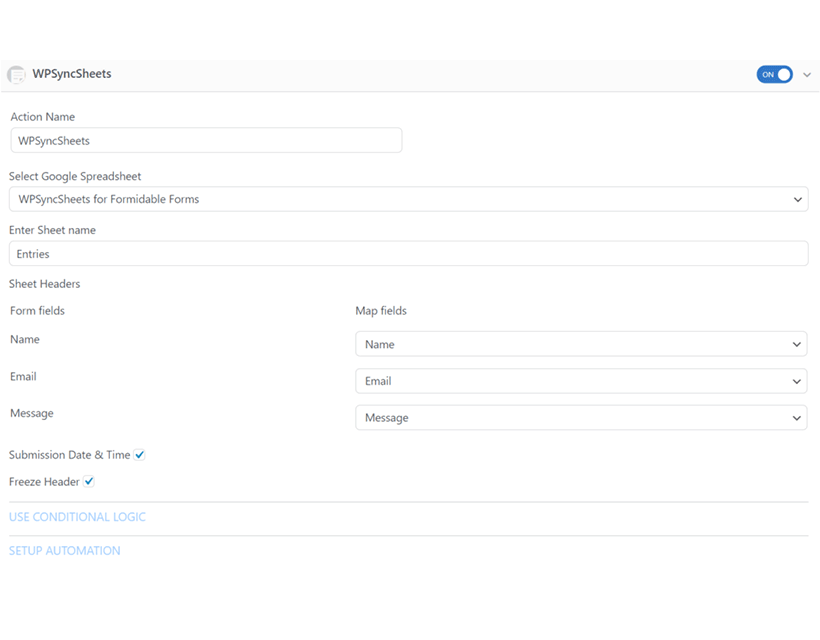Toggle the WPSyncSheets action ON switch
The image size is (820, 640).
coord(775,74)
